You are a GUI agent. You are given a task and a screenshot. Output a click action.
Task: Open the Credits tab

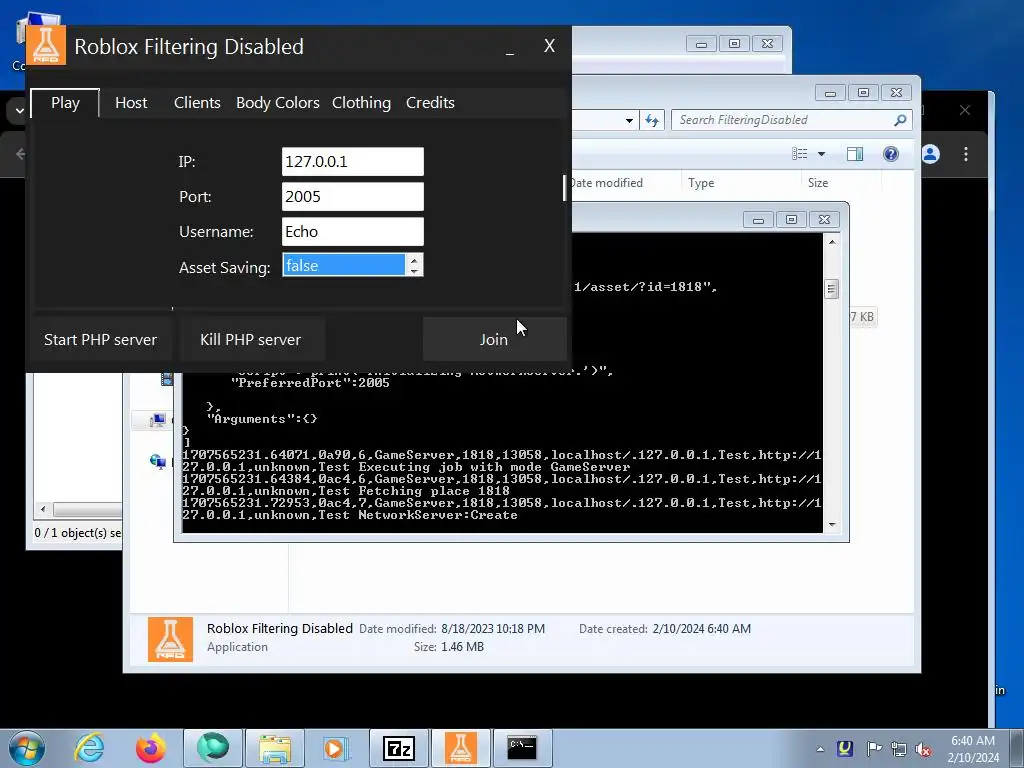coord(430,103)
